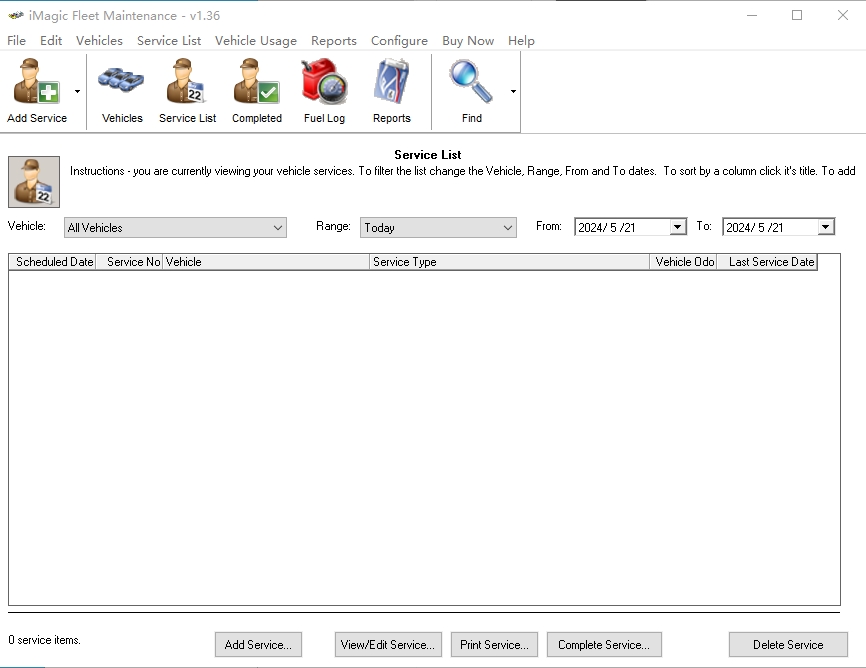The height and width of the screenshot is (668, 866).
Task: Sort by Service No column
Action: click(129, 262)
